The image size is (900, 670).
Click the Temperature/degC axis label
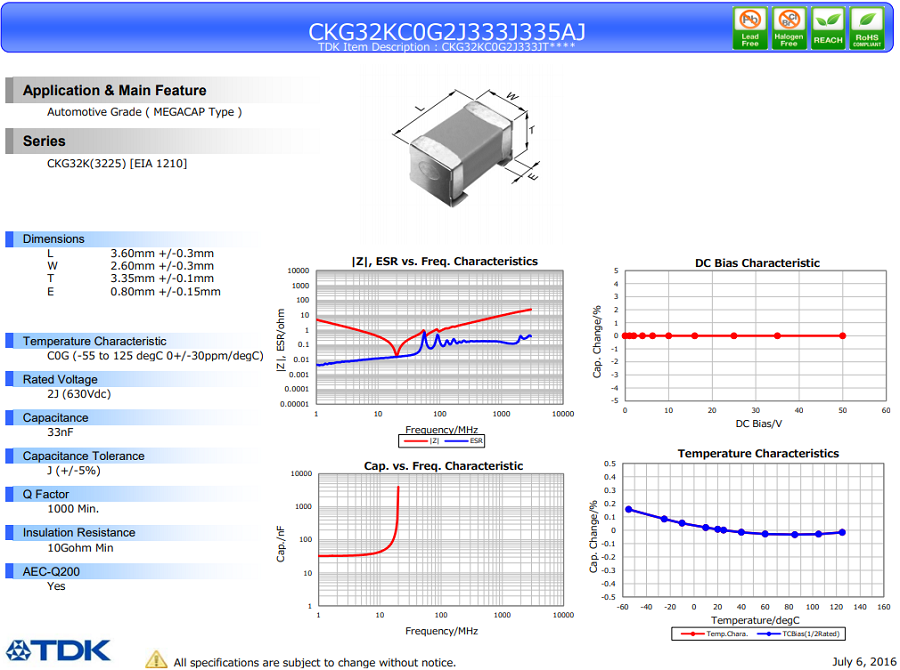point(755,621)
